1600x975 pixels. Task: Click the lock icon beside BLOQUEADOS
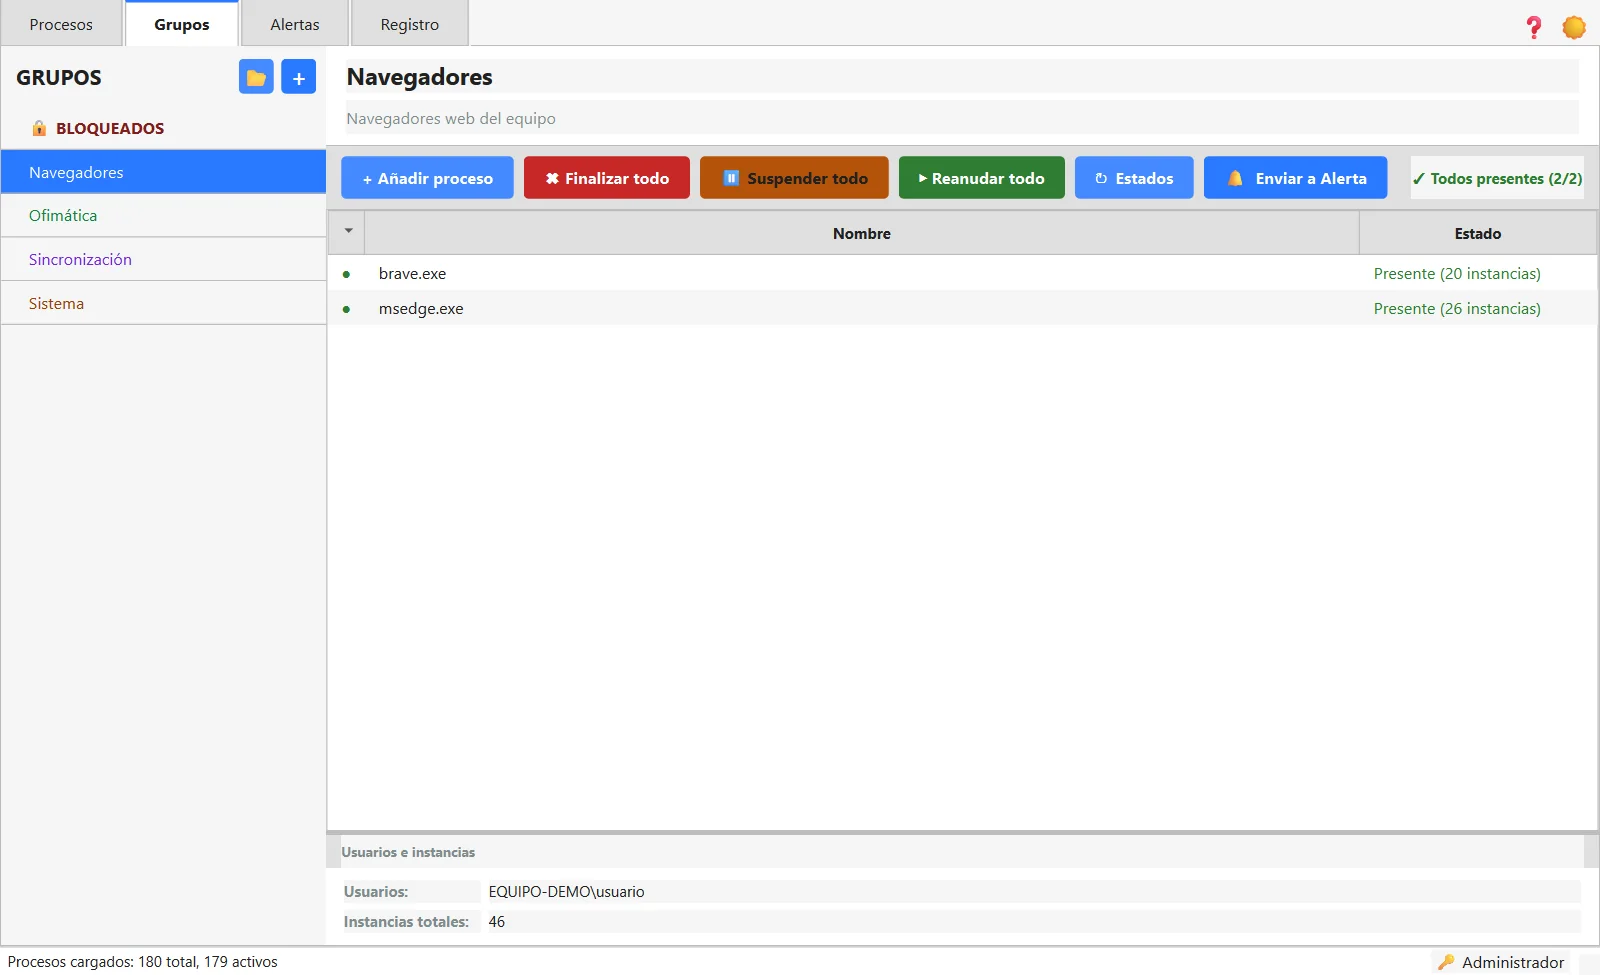(x=39, y=128)
